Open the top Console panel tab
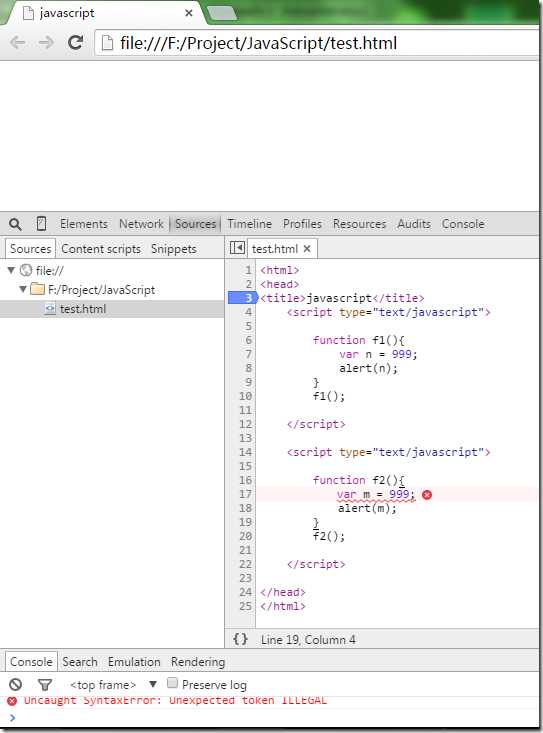 click(x=463, y=224)
